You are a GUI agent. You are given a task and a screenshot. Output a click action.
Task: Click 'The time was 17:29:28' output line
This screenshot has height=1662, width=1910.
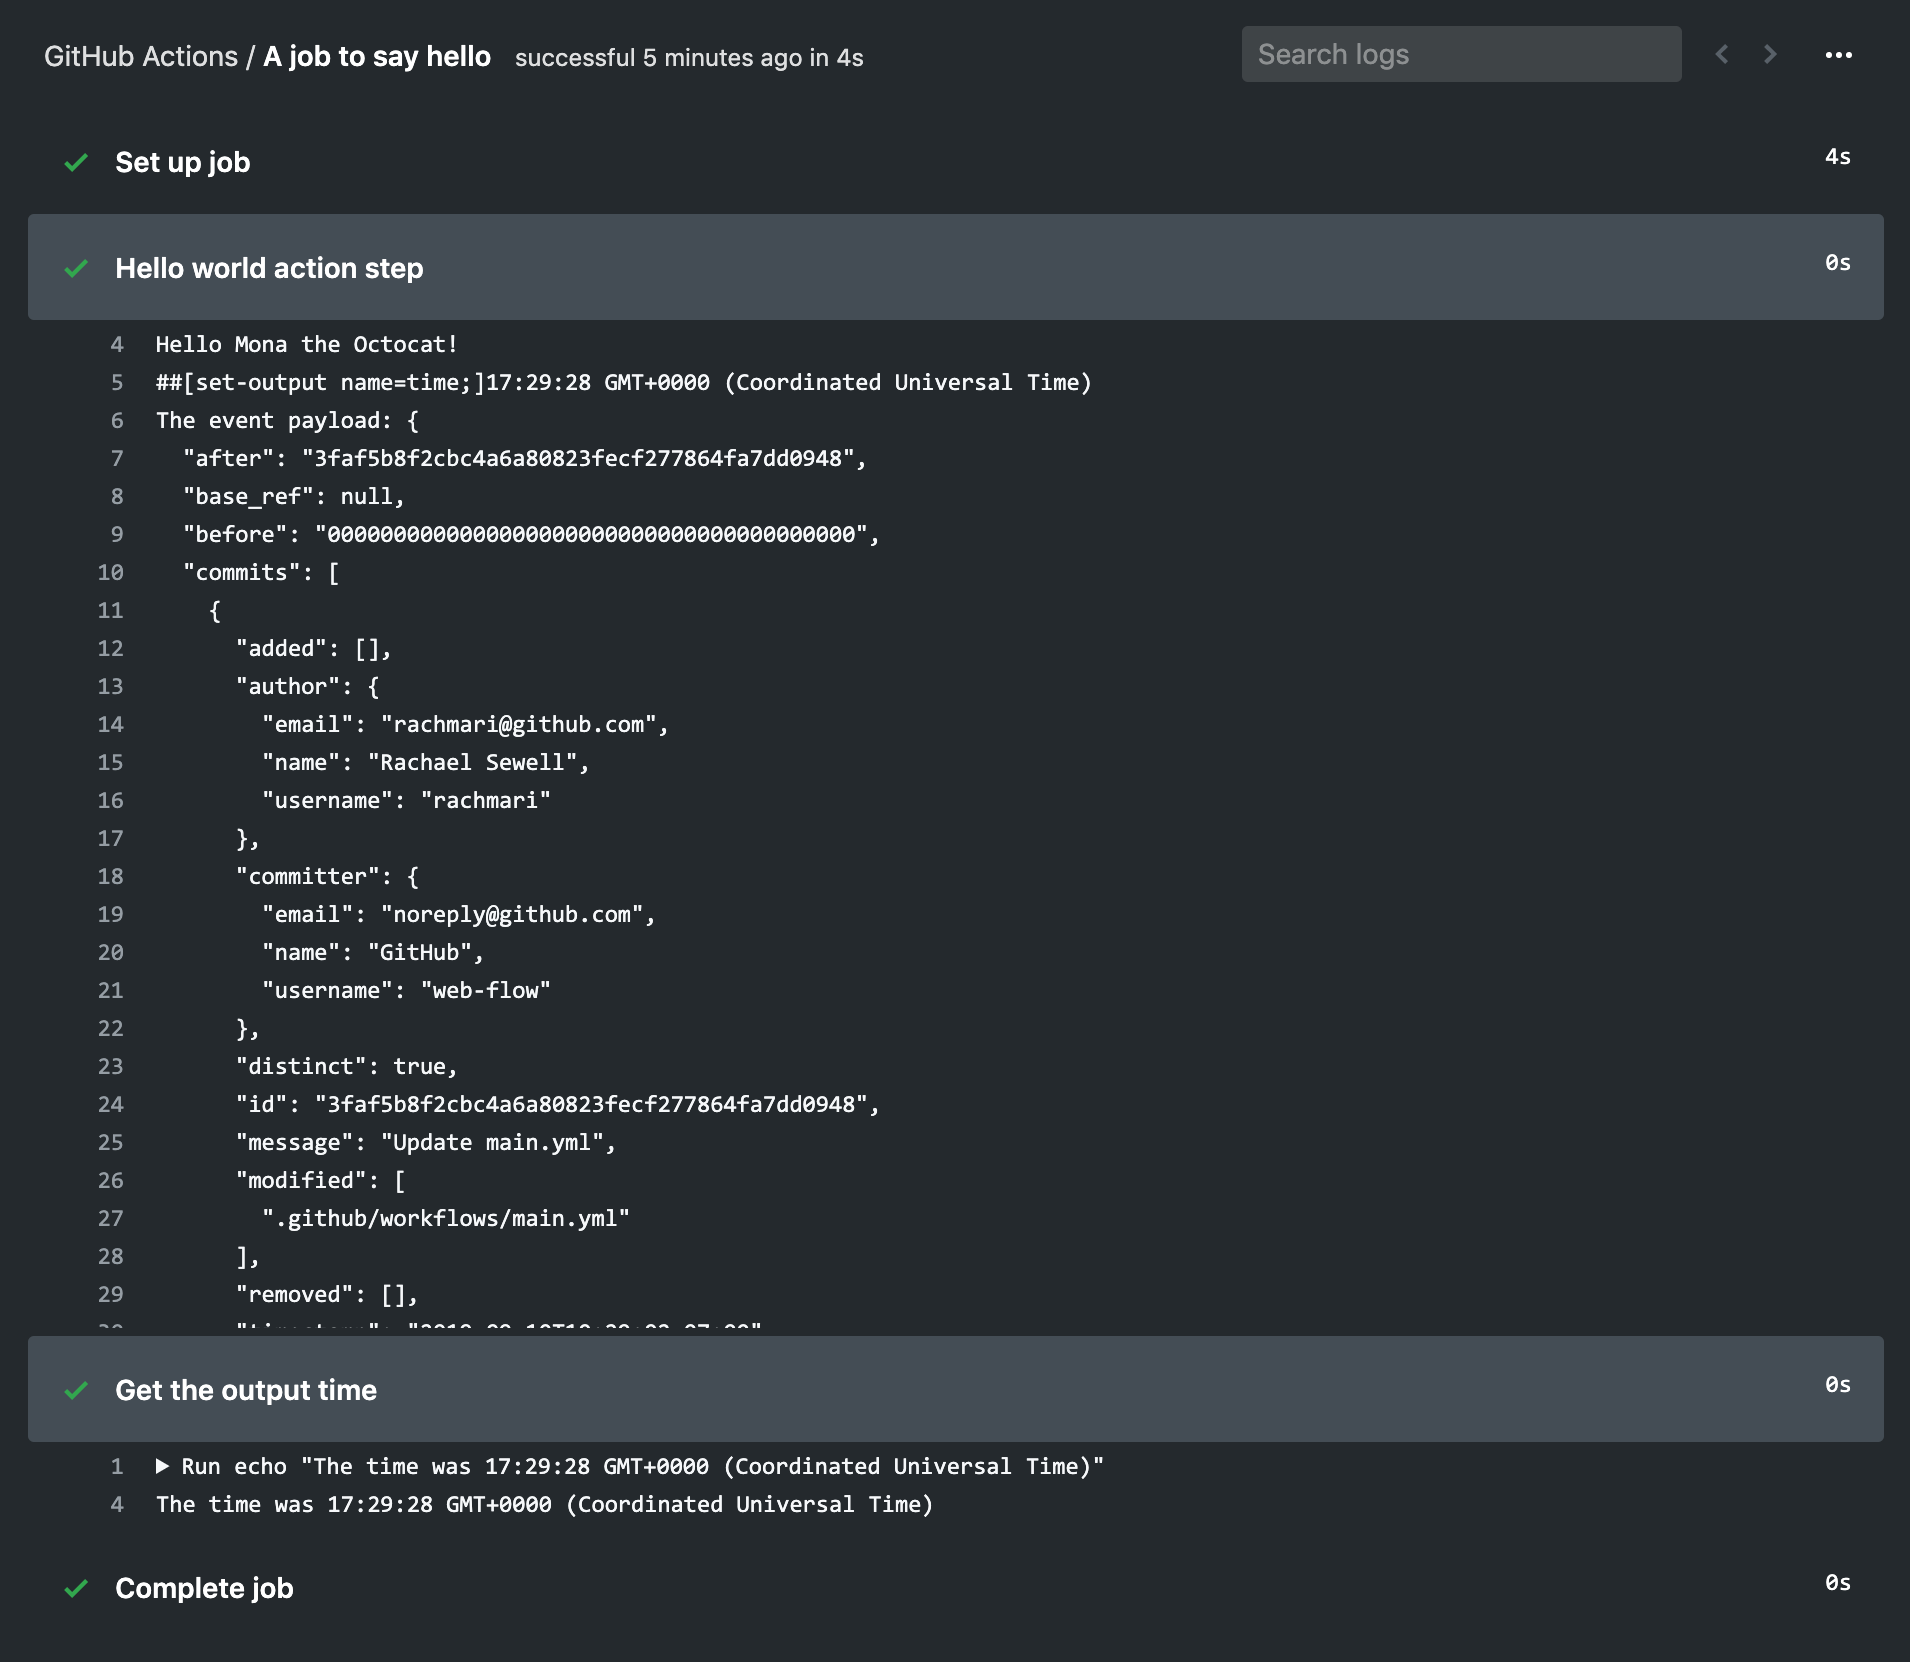click(544, 1504)
